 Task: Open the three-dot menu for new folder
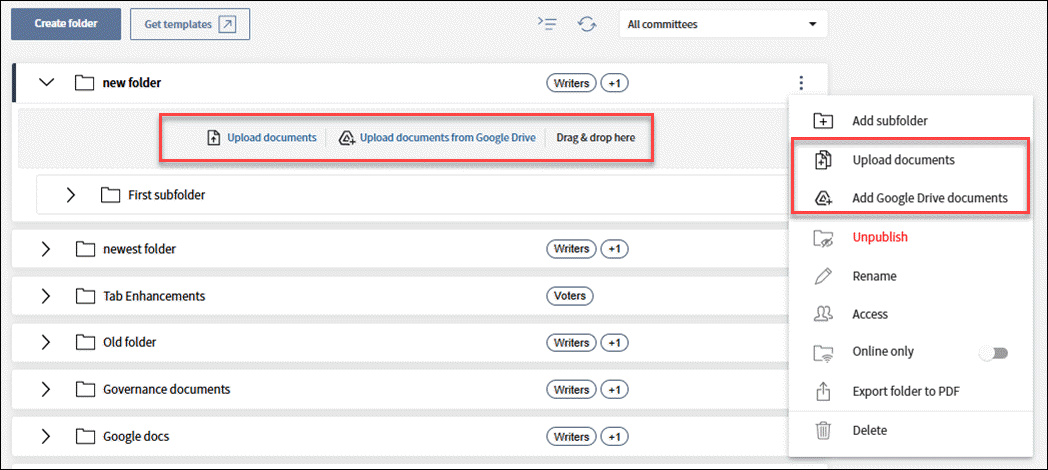[x=800, y=84]
